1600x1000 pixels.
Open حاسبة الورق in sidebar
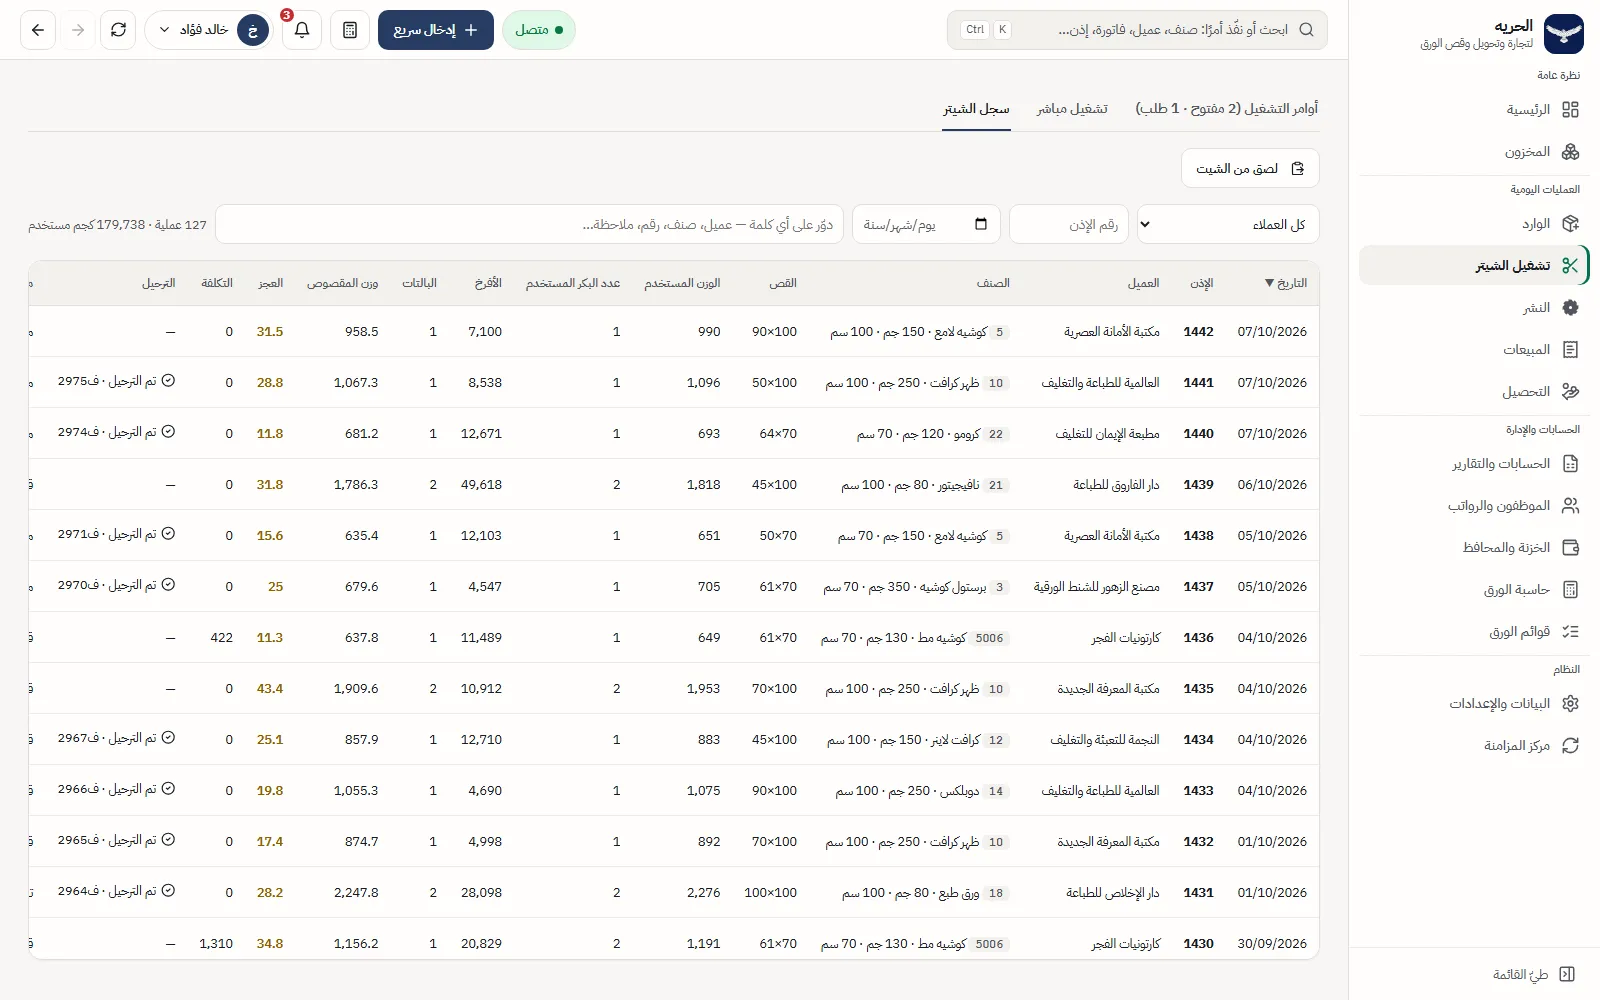pyautogui.click(x=1474, y=590)
